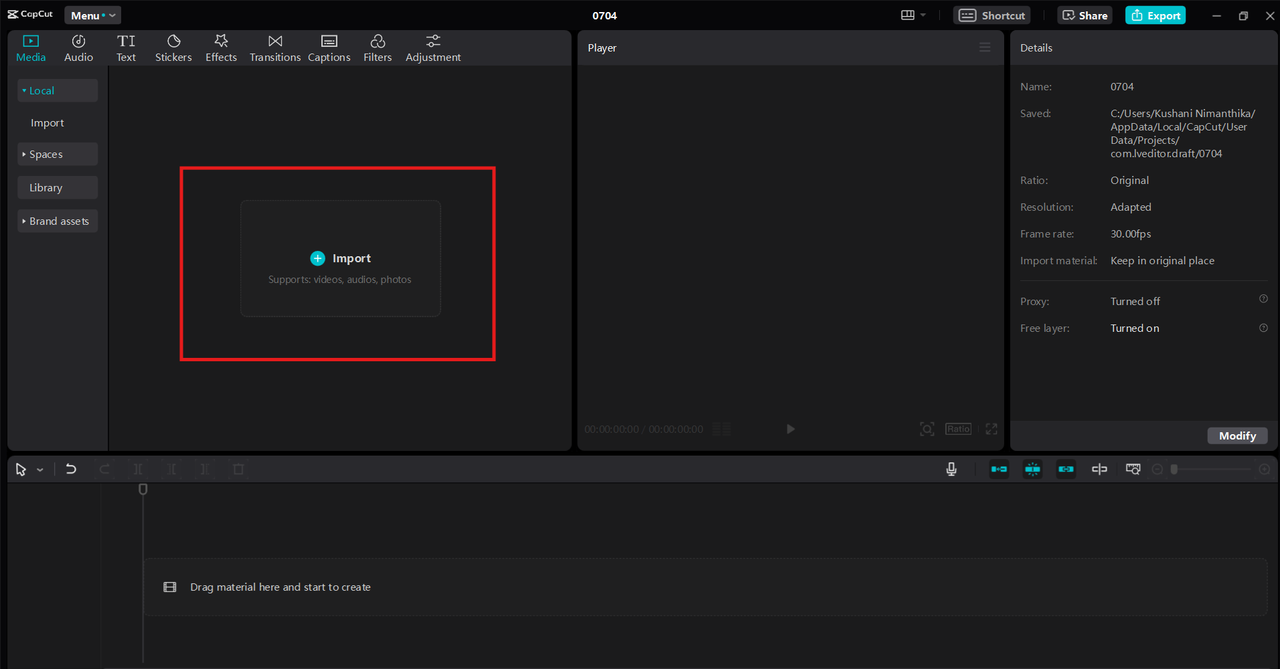The image size is (1280, 669).
Task: Undo the last action
Action: [71, 469]
